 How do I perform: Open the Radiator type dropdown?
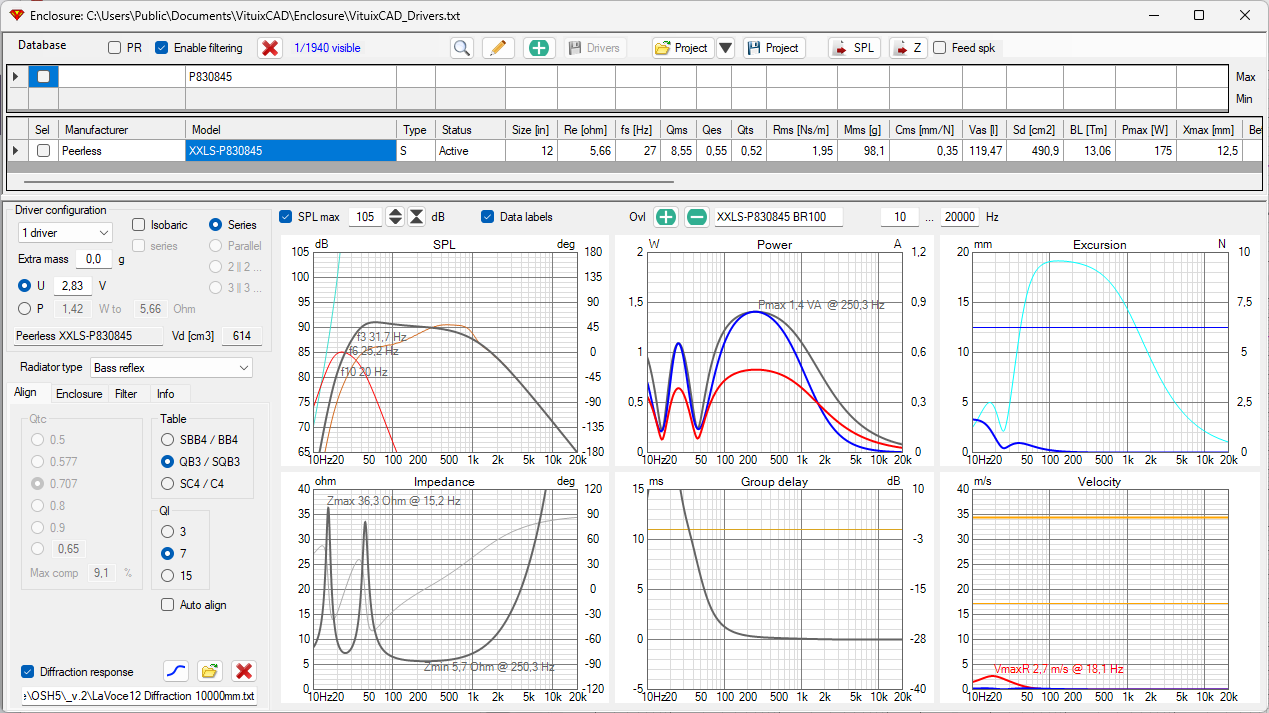(171, 368)
